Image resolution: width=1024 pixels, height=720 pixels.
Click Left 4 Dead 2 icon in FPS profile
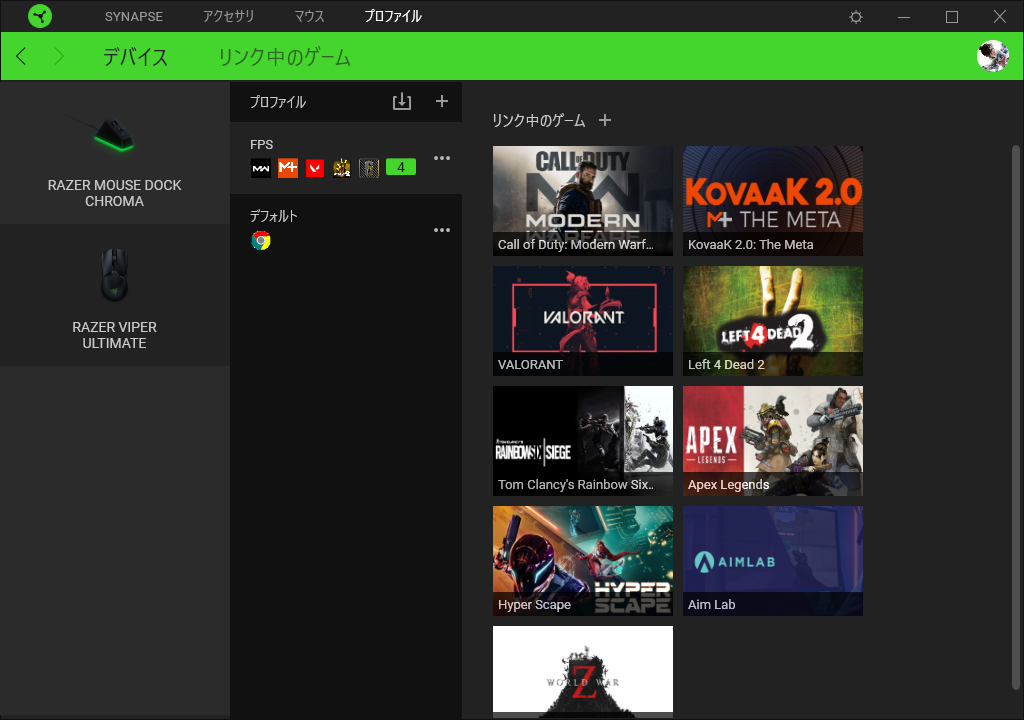point(342,168)
